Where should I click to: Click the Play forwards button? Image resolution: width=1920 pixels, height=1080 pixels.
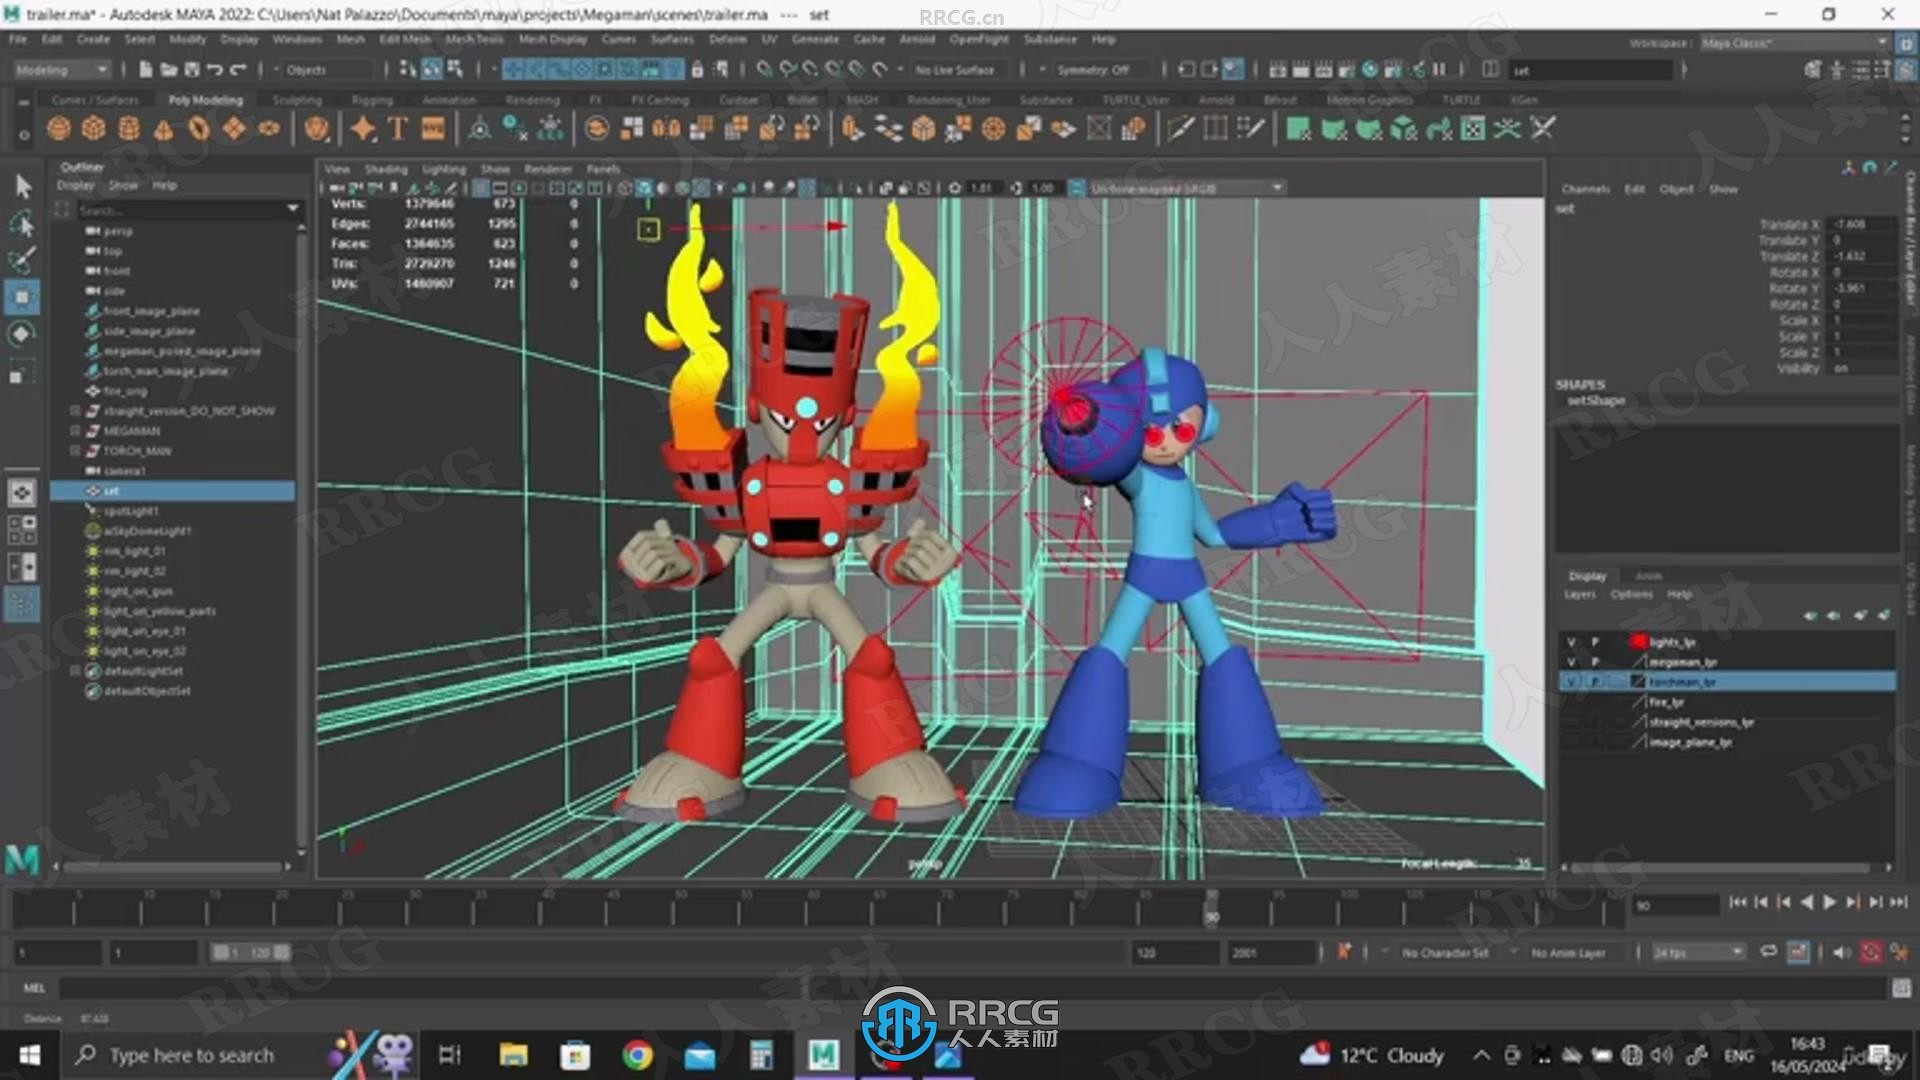[1829, 902]
